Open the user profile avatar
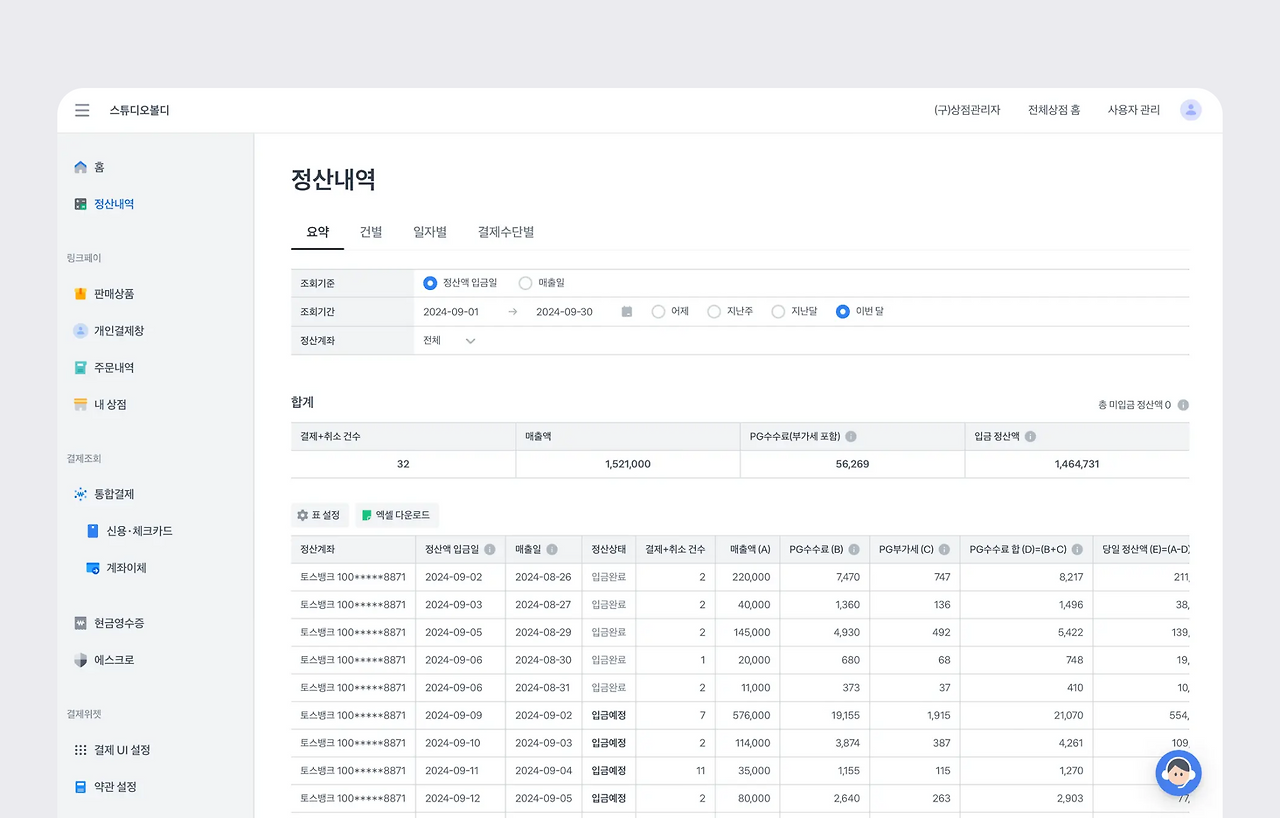Viewport: 1280px width, 818px height. point(1190,110)
